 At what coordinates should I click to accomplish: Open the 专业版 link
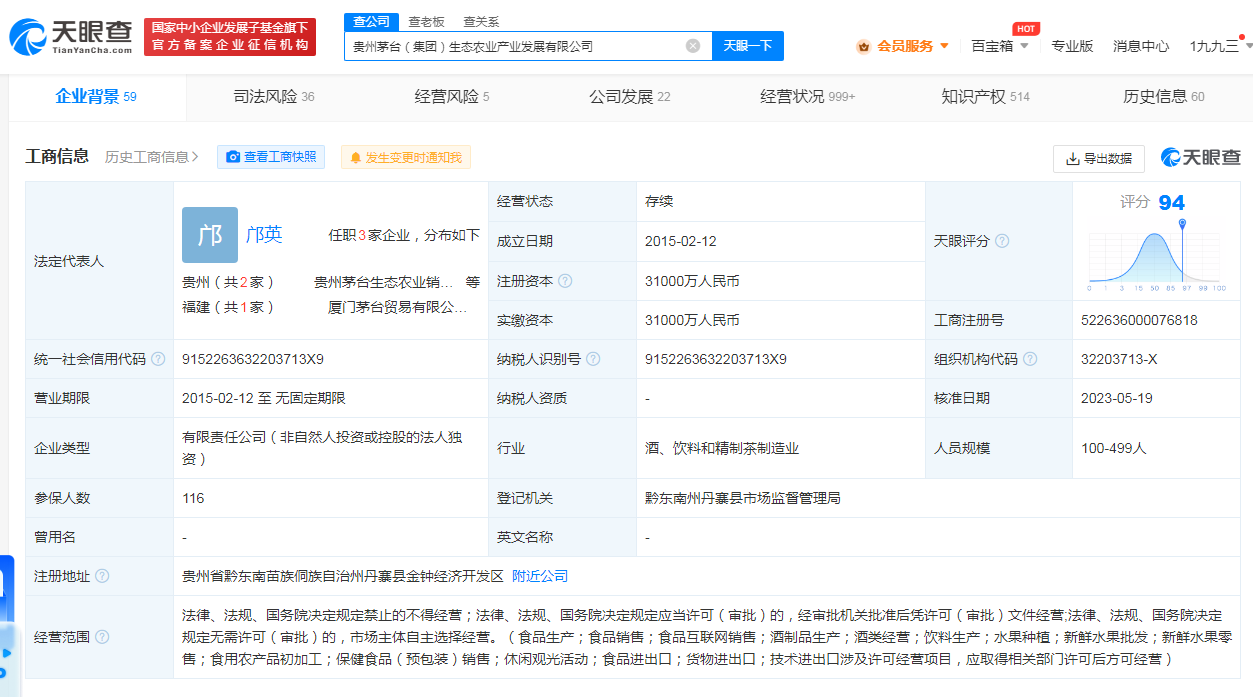point(1072,46)
